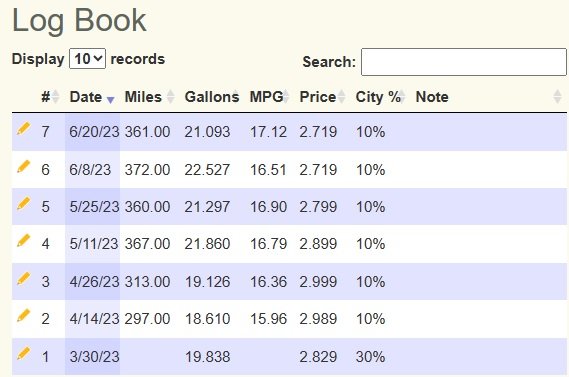Viewport: 569px width, 377px height.
Task: Sort by the Gallons column header
Action: click(x=212, y=97)
